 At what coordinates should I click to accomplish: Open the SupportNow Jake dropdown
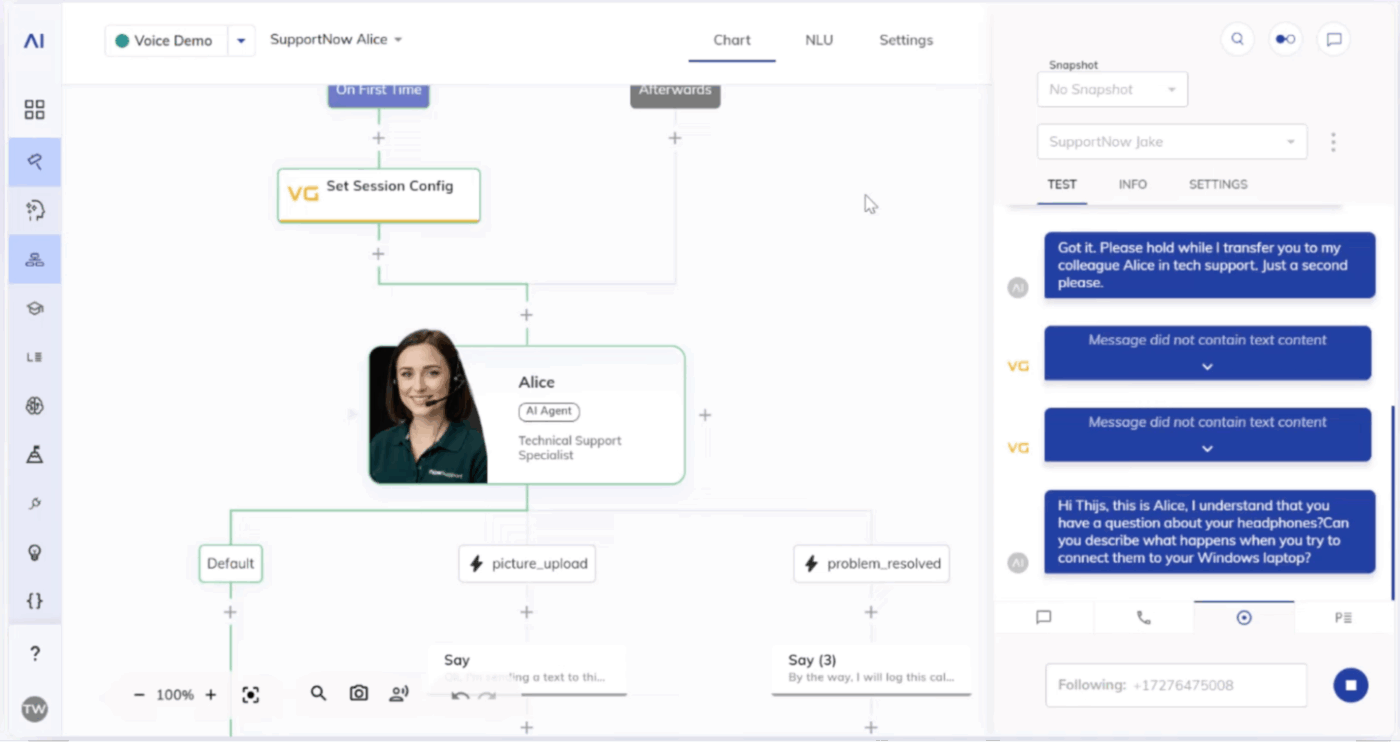tap(1170, 141)
